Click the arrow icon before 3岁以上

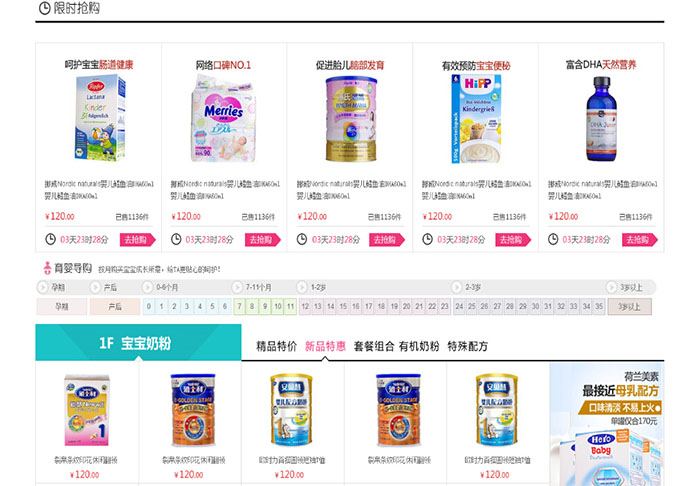[x=611, y=287]
